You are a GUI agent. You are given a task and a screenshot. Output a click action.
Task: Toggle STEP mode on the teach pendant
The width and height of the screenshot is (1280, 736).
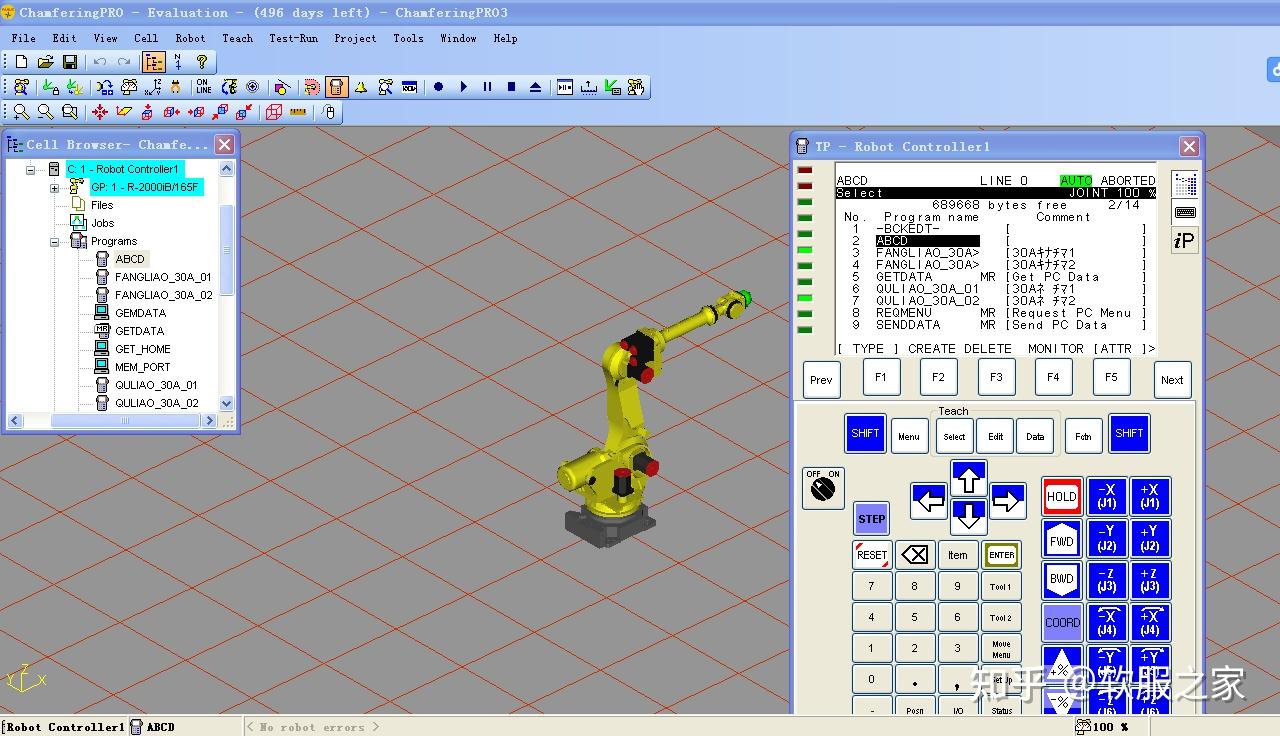coord(871,519)
